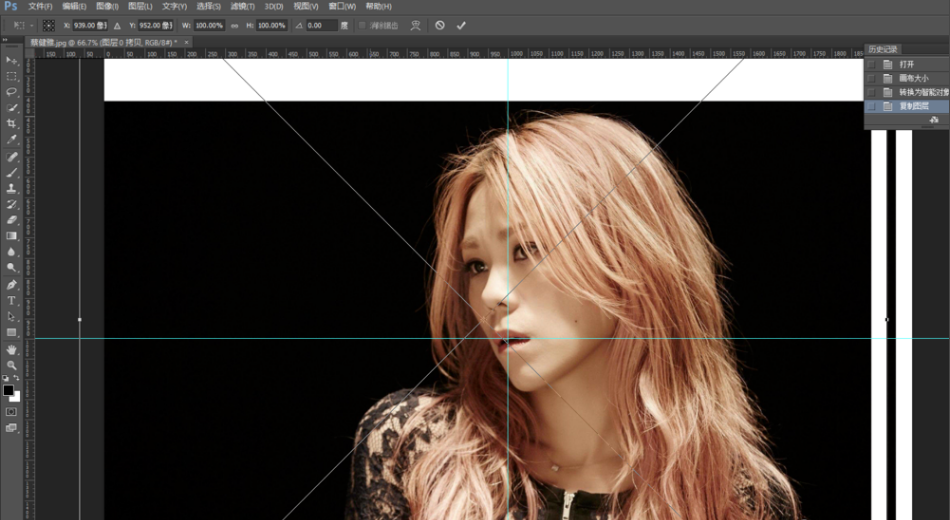Reset default foreground and background colors

[x=5, y=378]
